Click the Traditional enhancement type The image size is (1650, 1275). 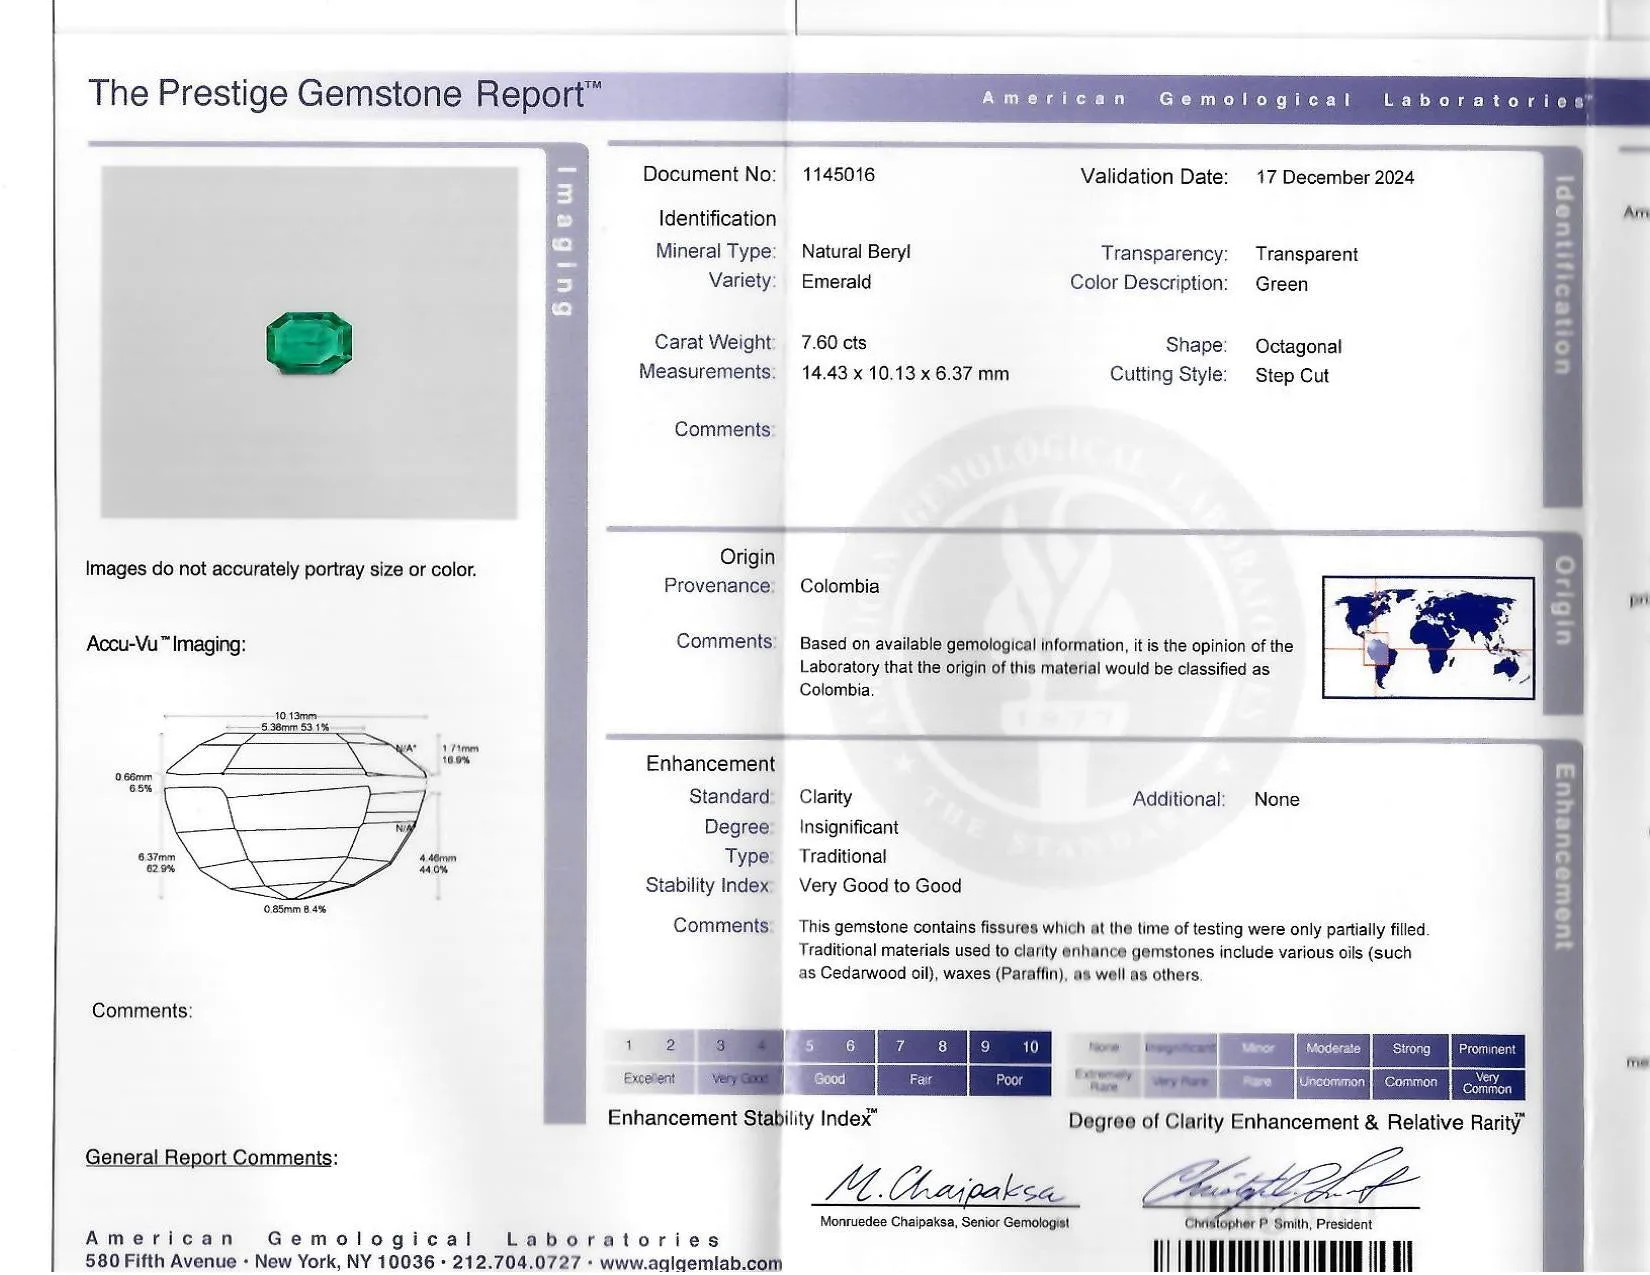tap(842, 857)
